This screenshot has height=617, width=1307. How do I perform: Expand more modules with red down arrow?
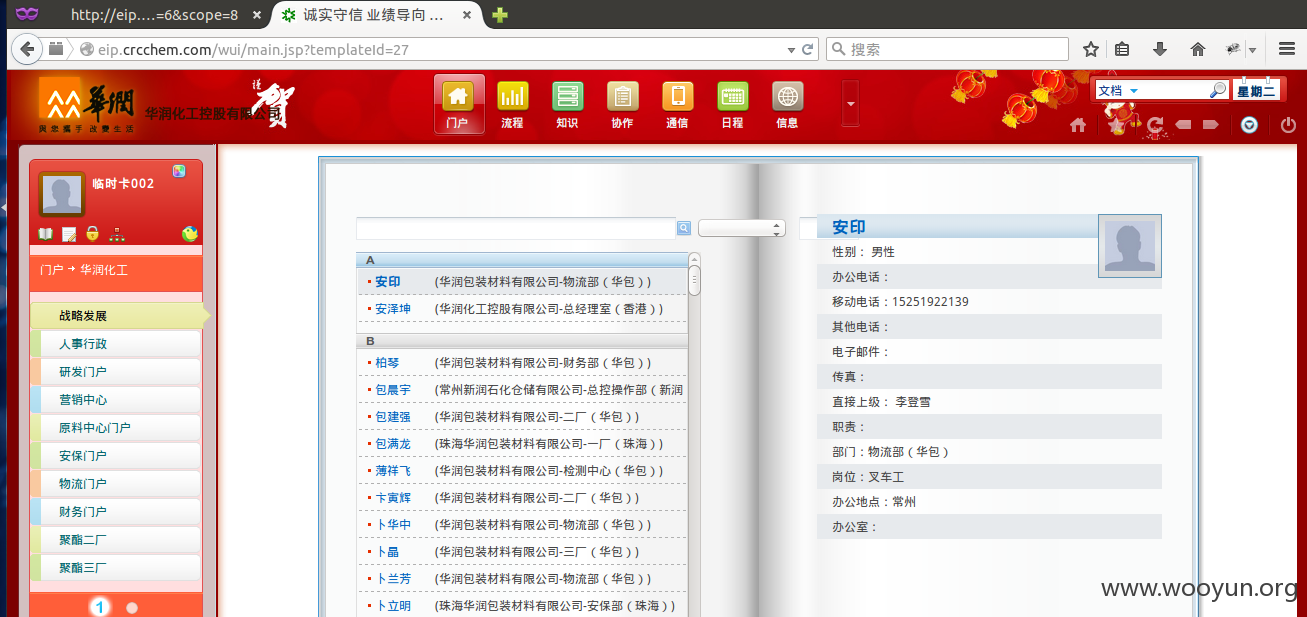(x=851, y=102)
